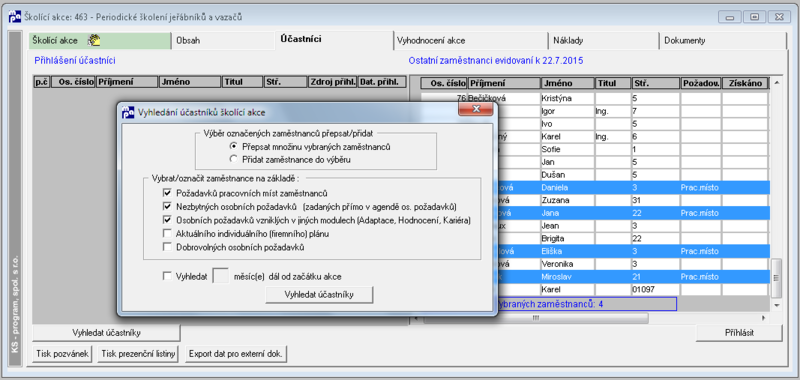Viewport: 800px width, 380px height.
Task: Select employee row Brigita
Action: click(594, 238)
